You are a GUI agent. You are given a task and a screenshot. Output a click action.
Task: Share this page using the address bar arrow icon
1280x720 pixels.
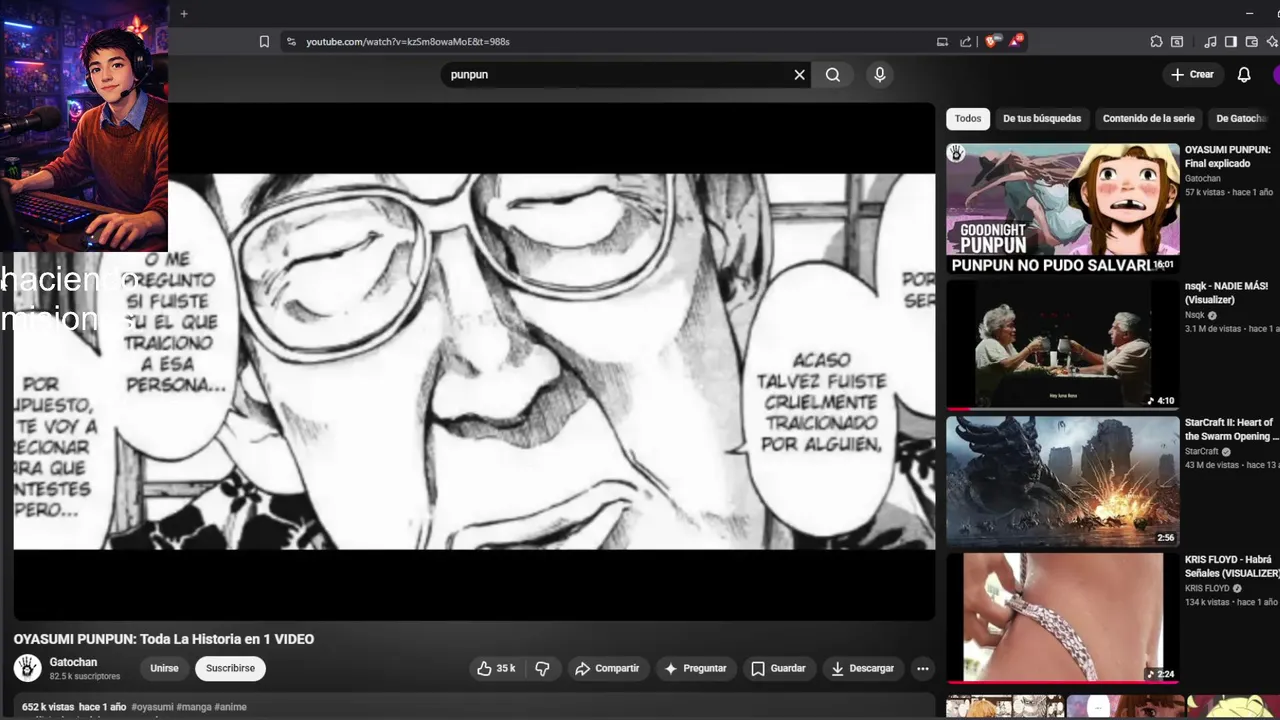pyautogui.click(x=966, y=42)
